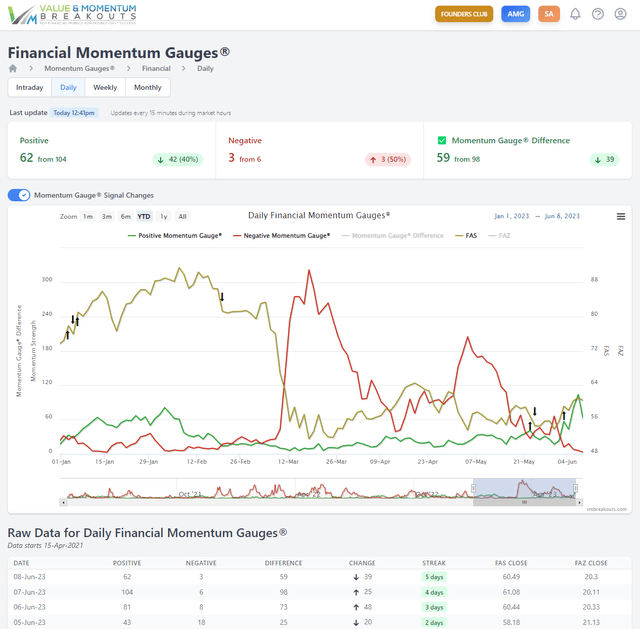Image resolution: width=640 pixels, height=629 pixels.
Task: Uncheck Momentum Gauge Difference checkbox
Action: pos(442,140)
